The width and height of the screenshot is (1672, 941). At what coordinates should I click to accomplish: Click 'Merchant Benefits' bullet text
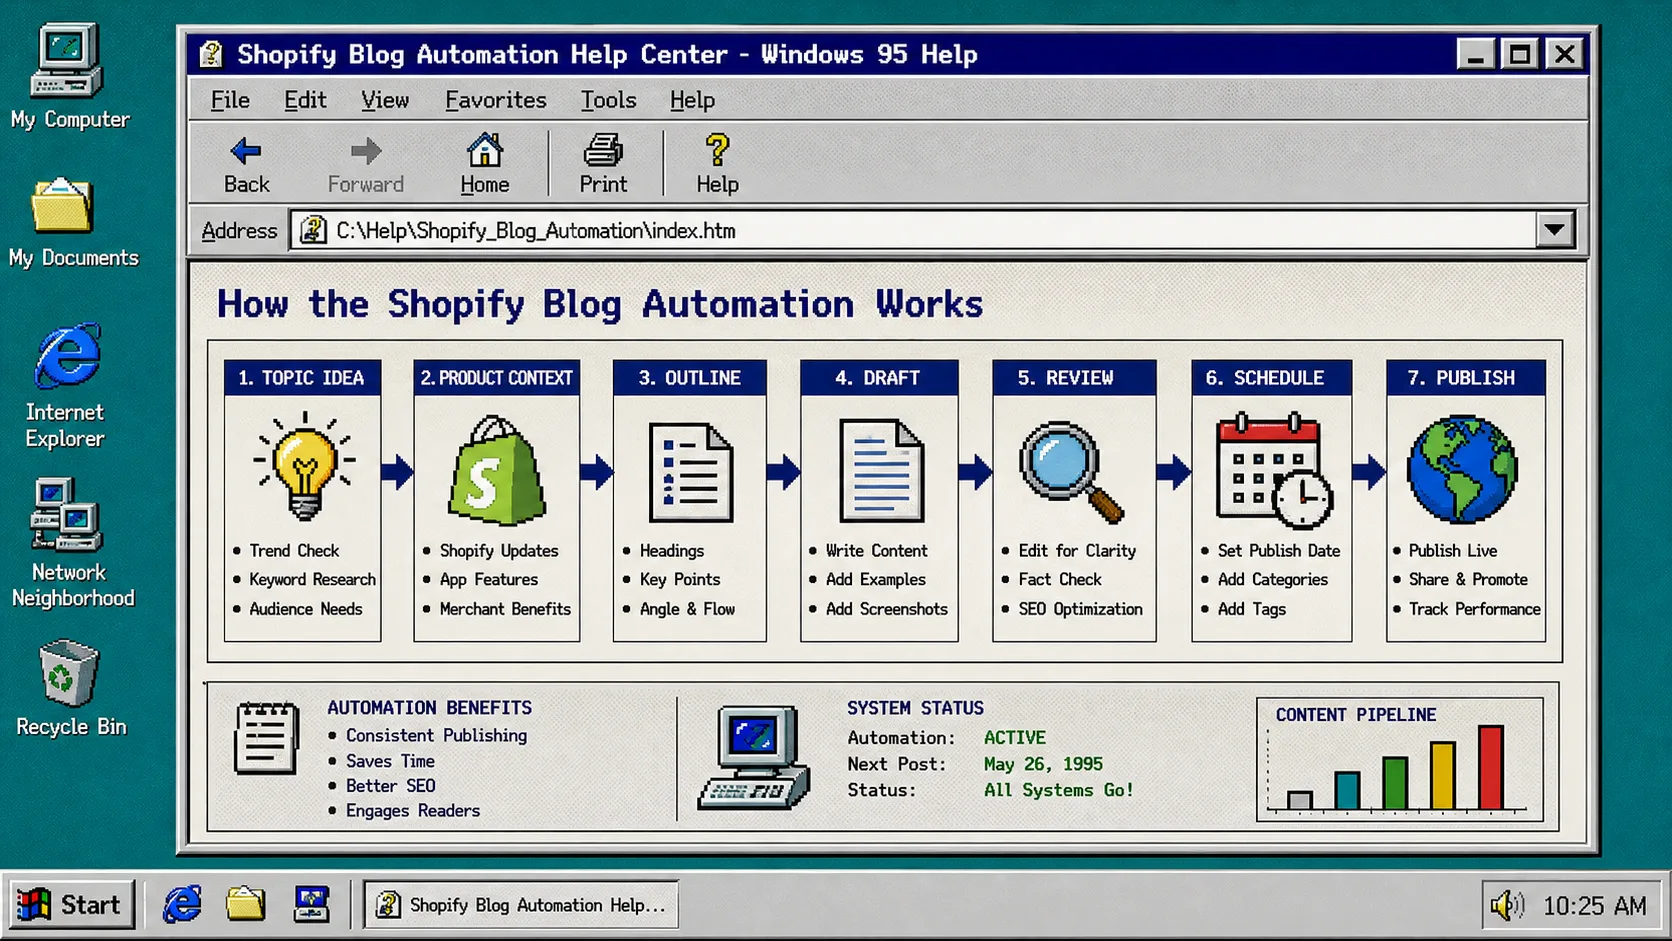click(x=505, y=609)
